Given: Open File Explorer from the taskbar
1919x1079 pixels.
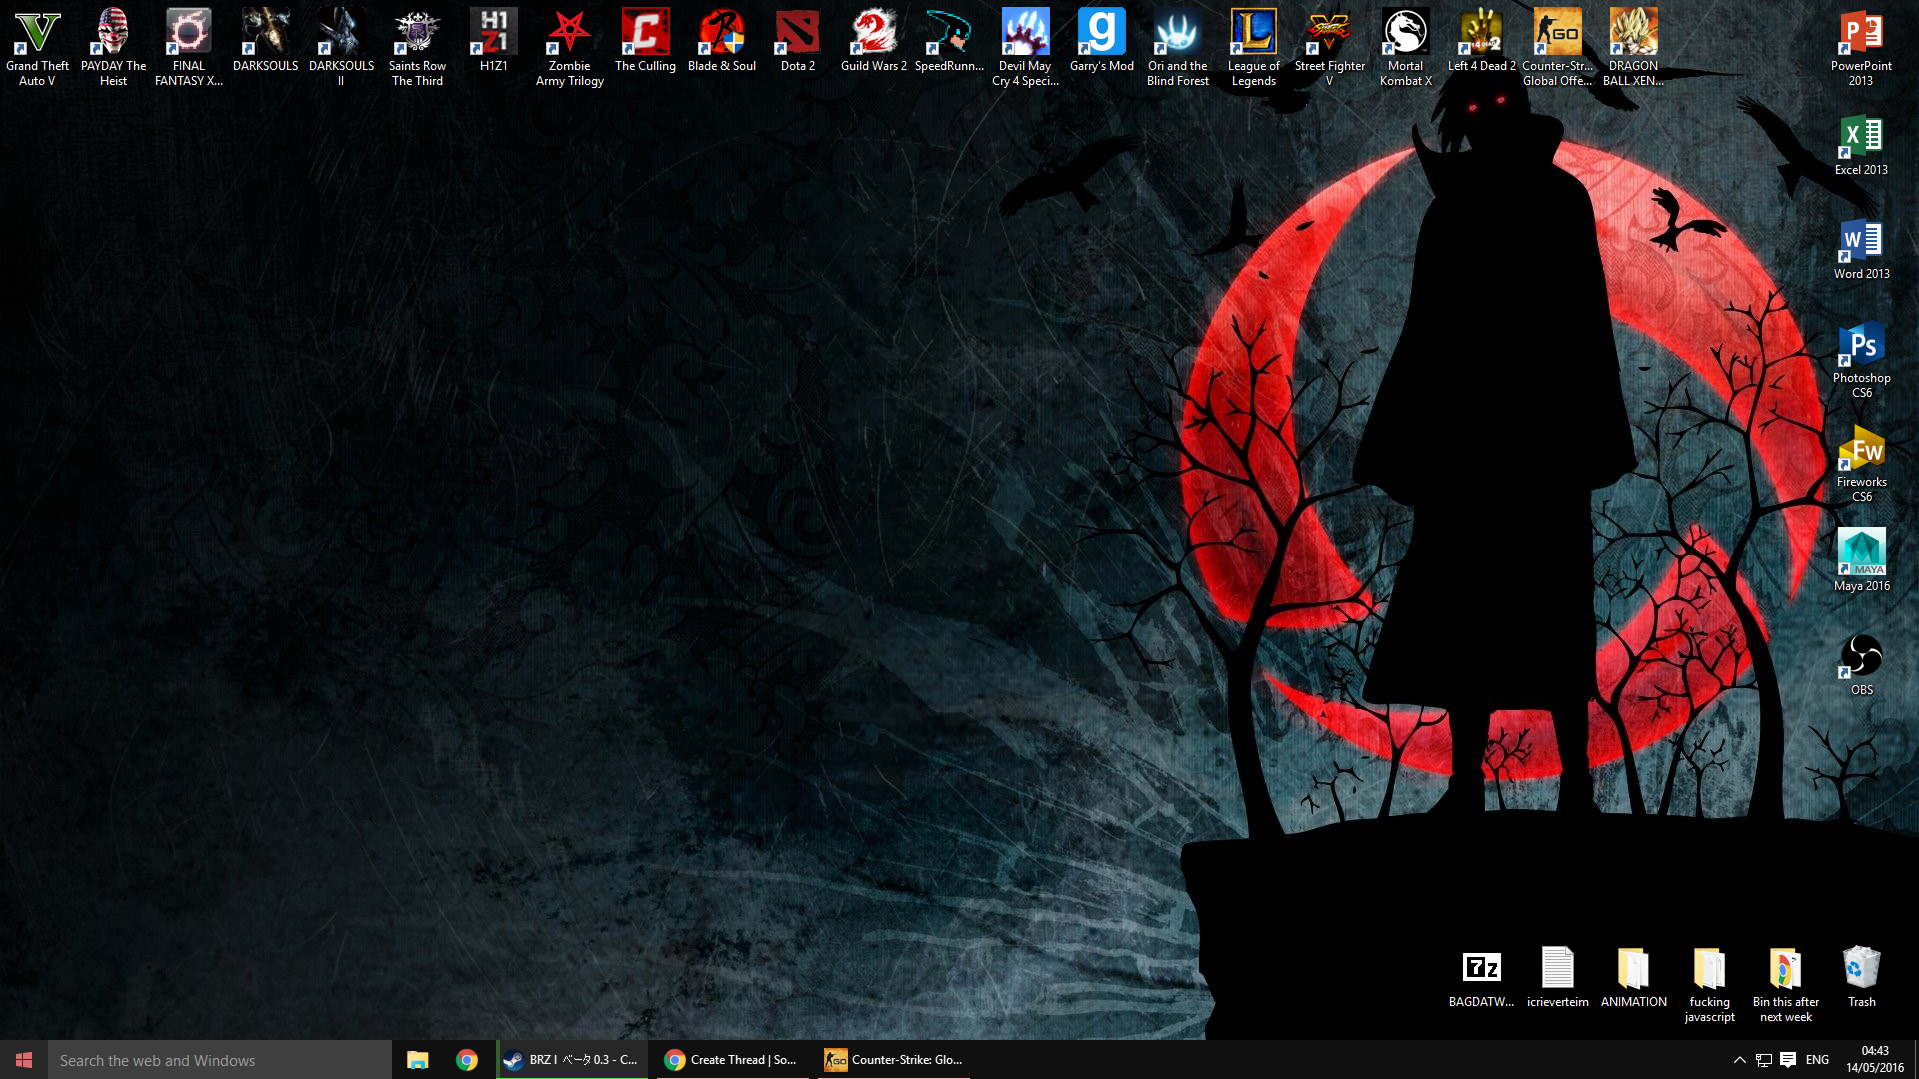Looking at the screenshot, I should click(x=417, y=1060).
